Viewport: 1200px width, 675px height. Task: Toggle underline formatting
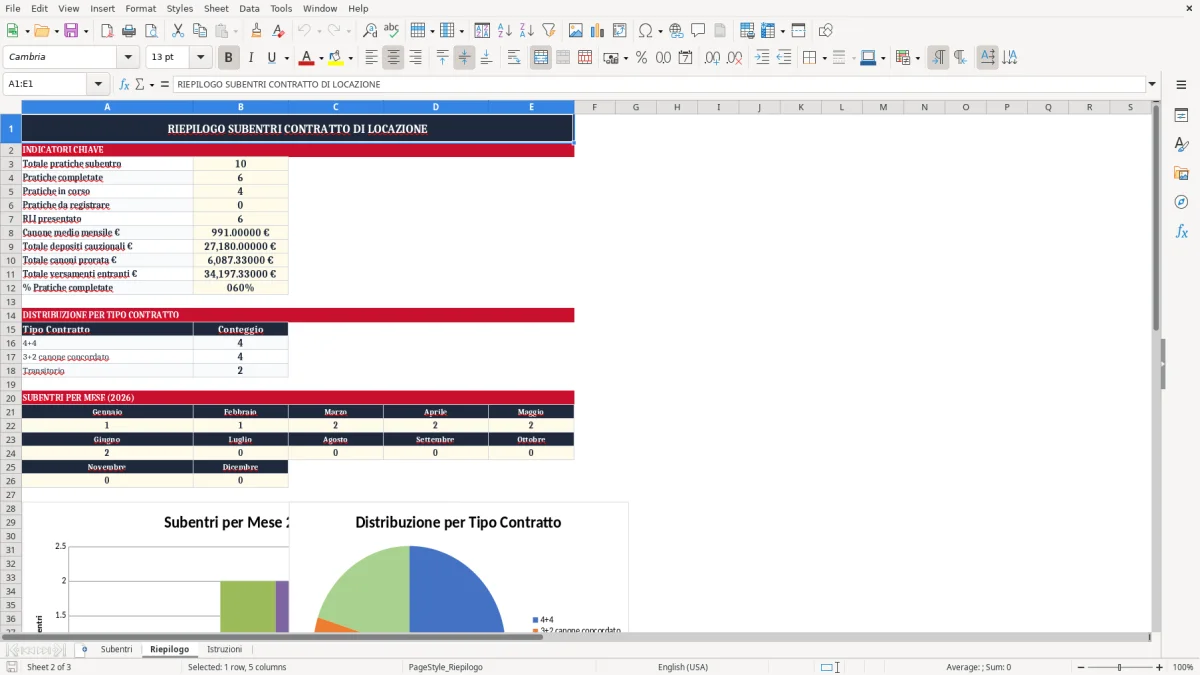pos(271,58)
